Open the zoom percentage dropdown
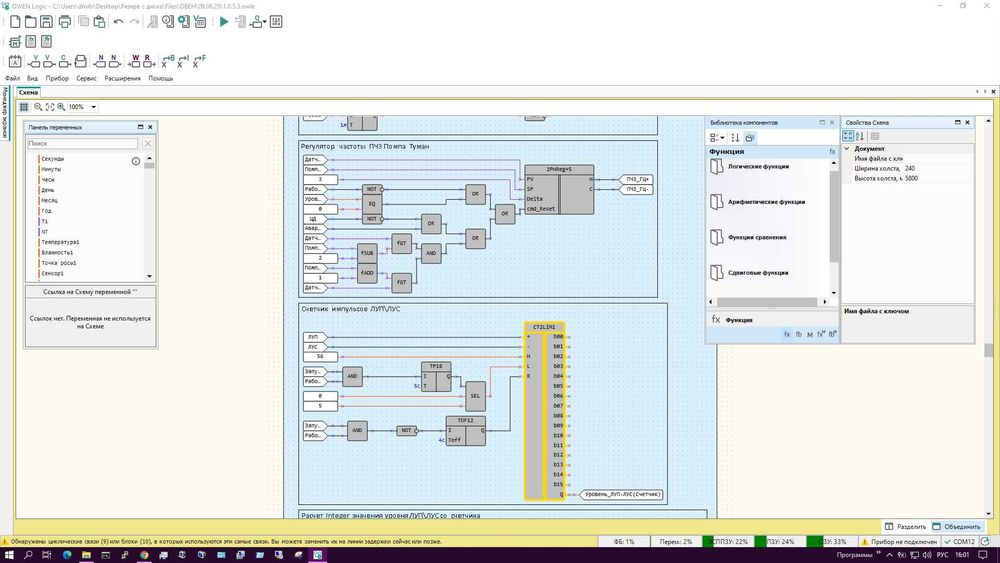1000x563 pixels. click(x=94, y=107)
